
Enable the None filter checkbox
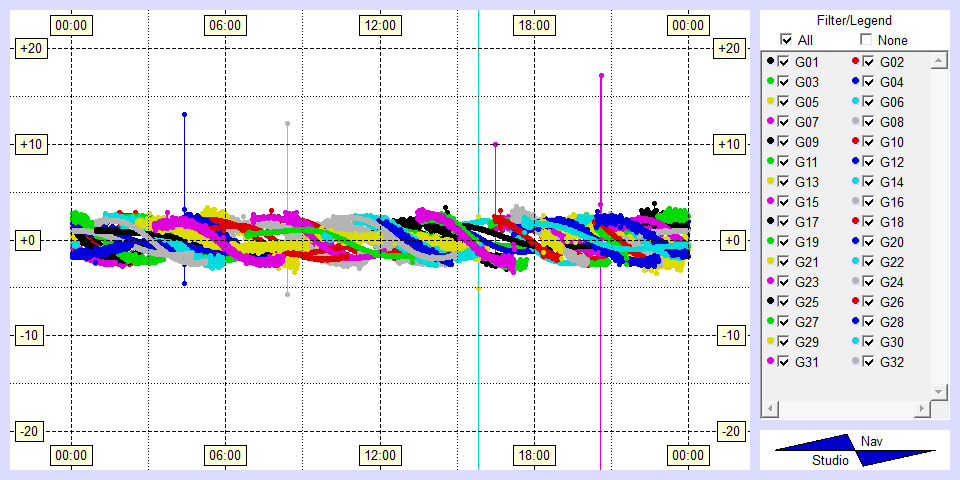point(866,40)
